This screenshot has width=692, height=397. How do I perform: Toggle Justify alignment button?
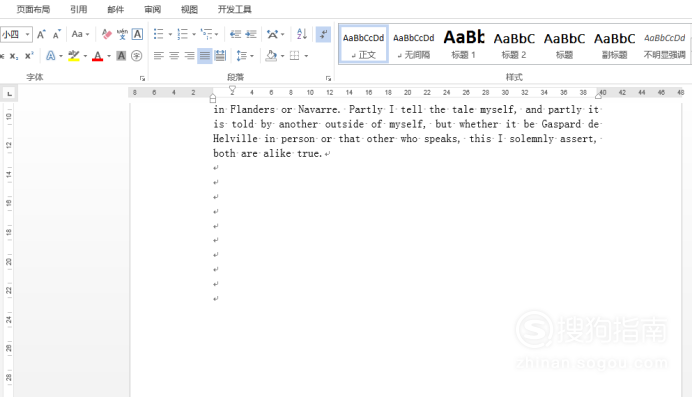[204, 56]
